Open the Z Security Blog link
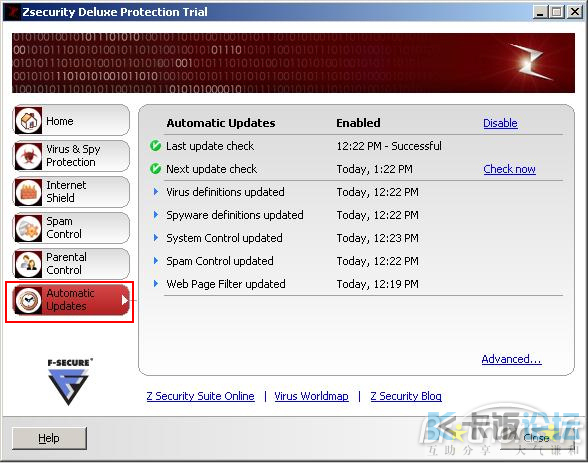The image size is (588, 463). [406, 396]
